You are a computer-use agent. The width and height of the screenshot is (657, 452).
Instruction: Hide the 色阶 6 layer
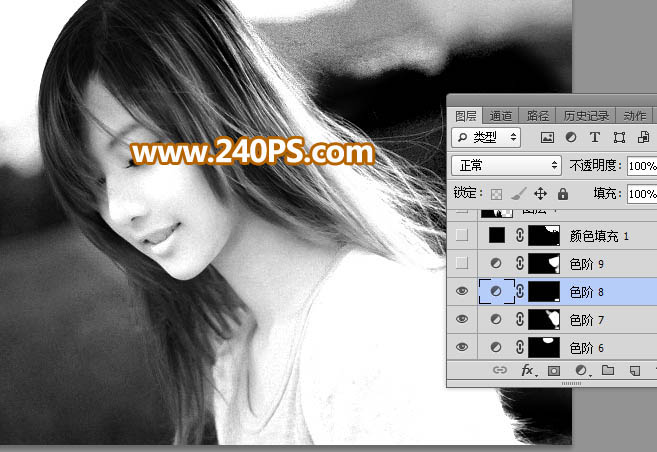[x=462, y=347]
